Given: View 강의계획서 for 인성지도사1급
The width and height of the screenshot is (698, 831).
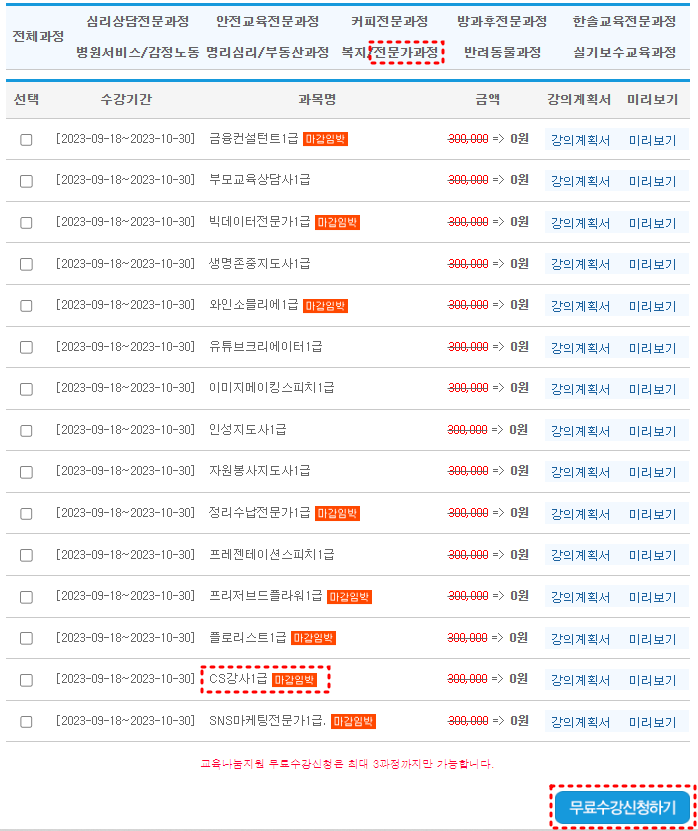Looking at the screenshot, I should pyautogui.click(x=580, y=431).
